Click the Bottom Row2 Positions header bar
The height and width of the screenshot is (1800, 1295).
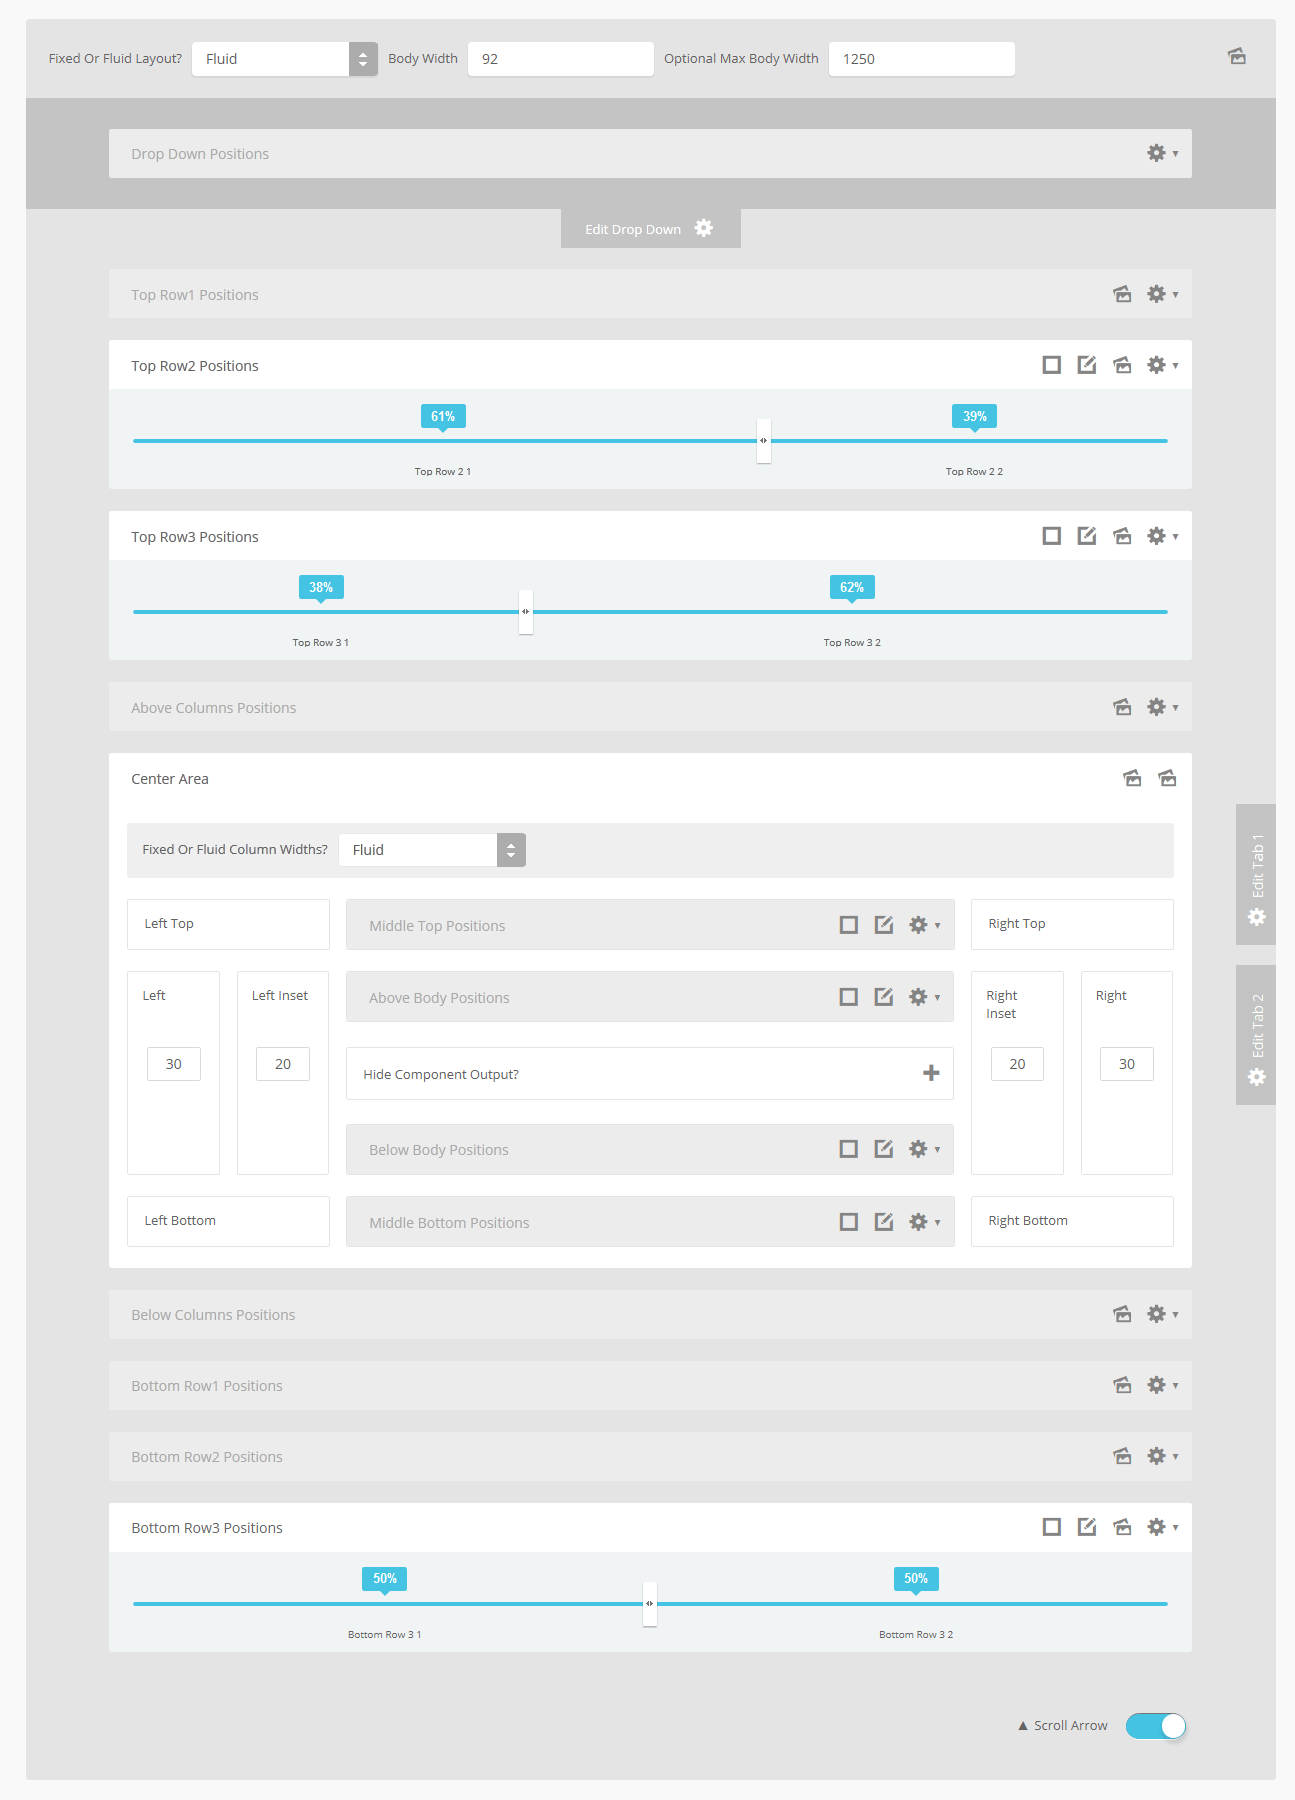click(650, 1456)
